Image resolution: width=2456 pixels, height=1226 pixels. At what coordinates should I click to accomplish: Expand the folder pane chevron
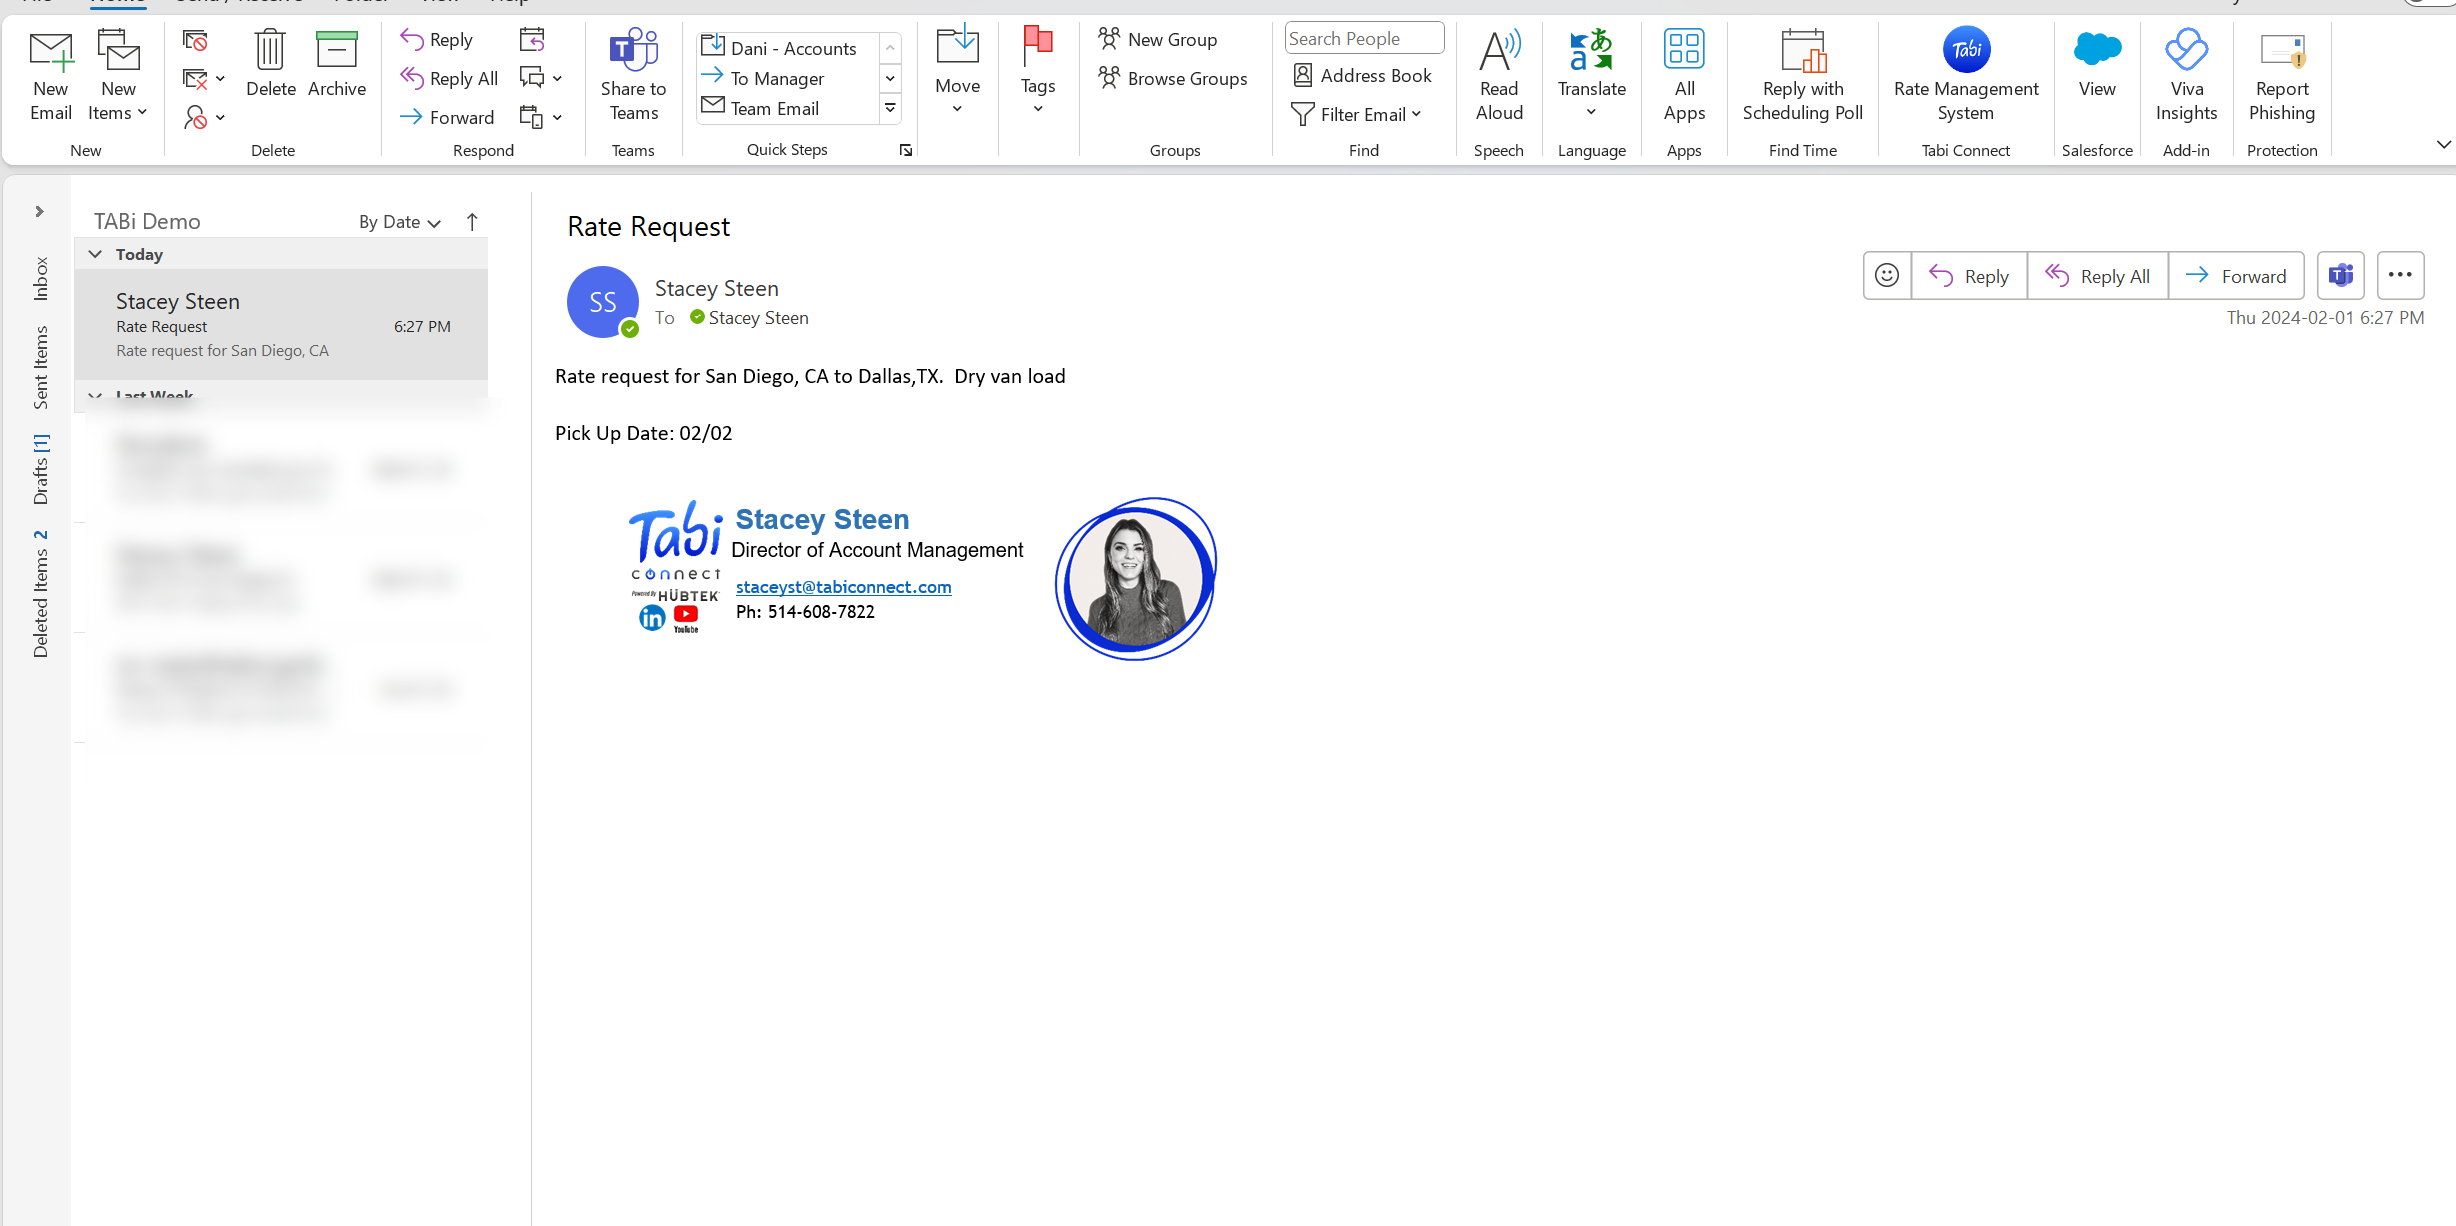coord(39,211)
